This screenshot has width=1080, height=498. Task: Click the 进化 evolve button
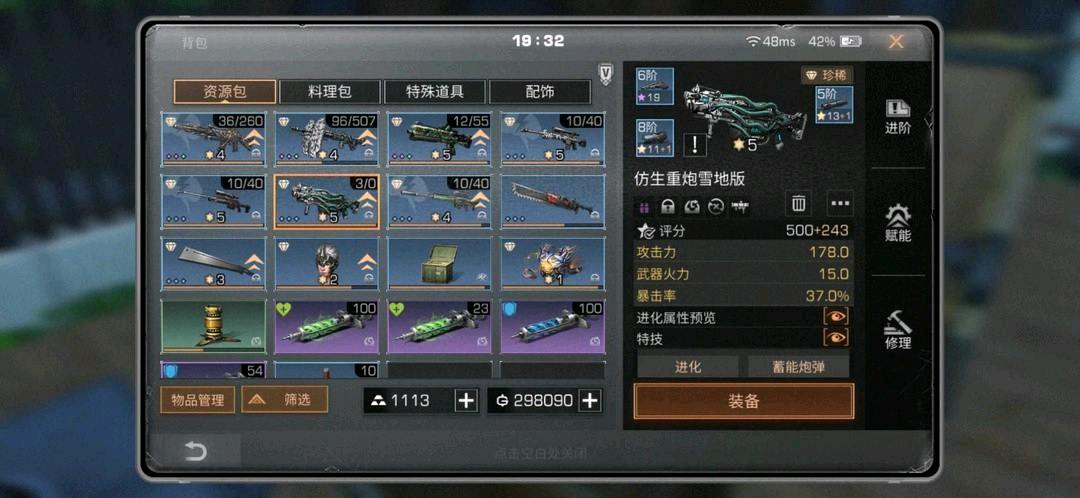[x=687, y=366]
